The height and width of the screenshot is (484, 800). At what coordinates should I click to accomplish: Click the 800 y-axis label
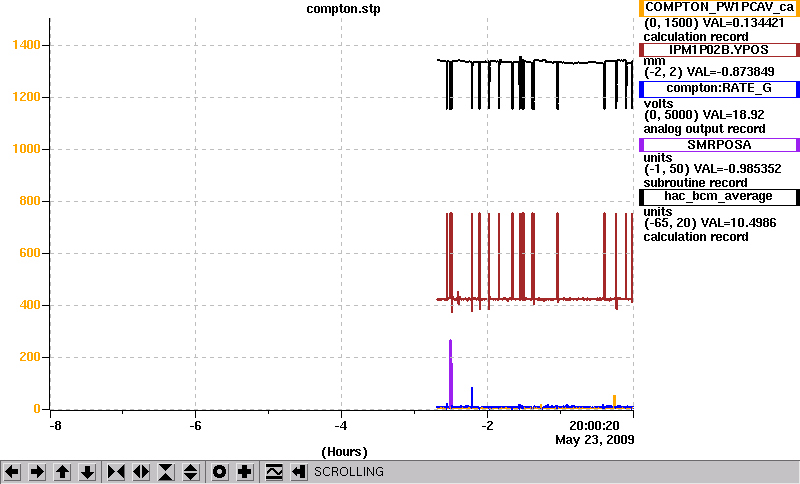click(x=30, y=201)
